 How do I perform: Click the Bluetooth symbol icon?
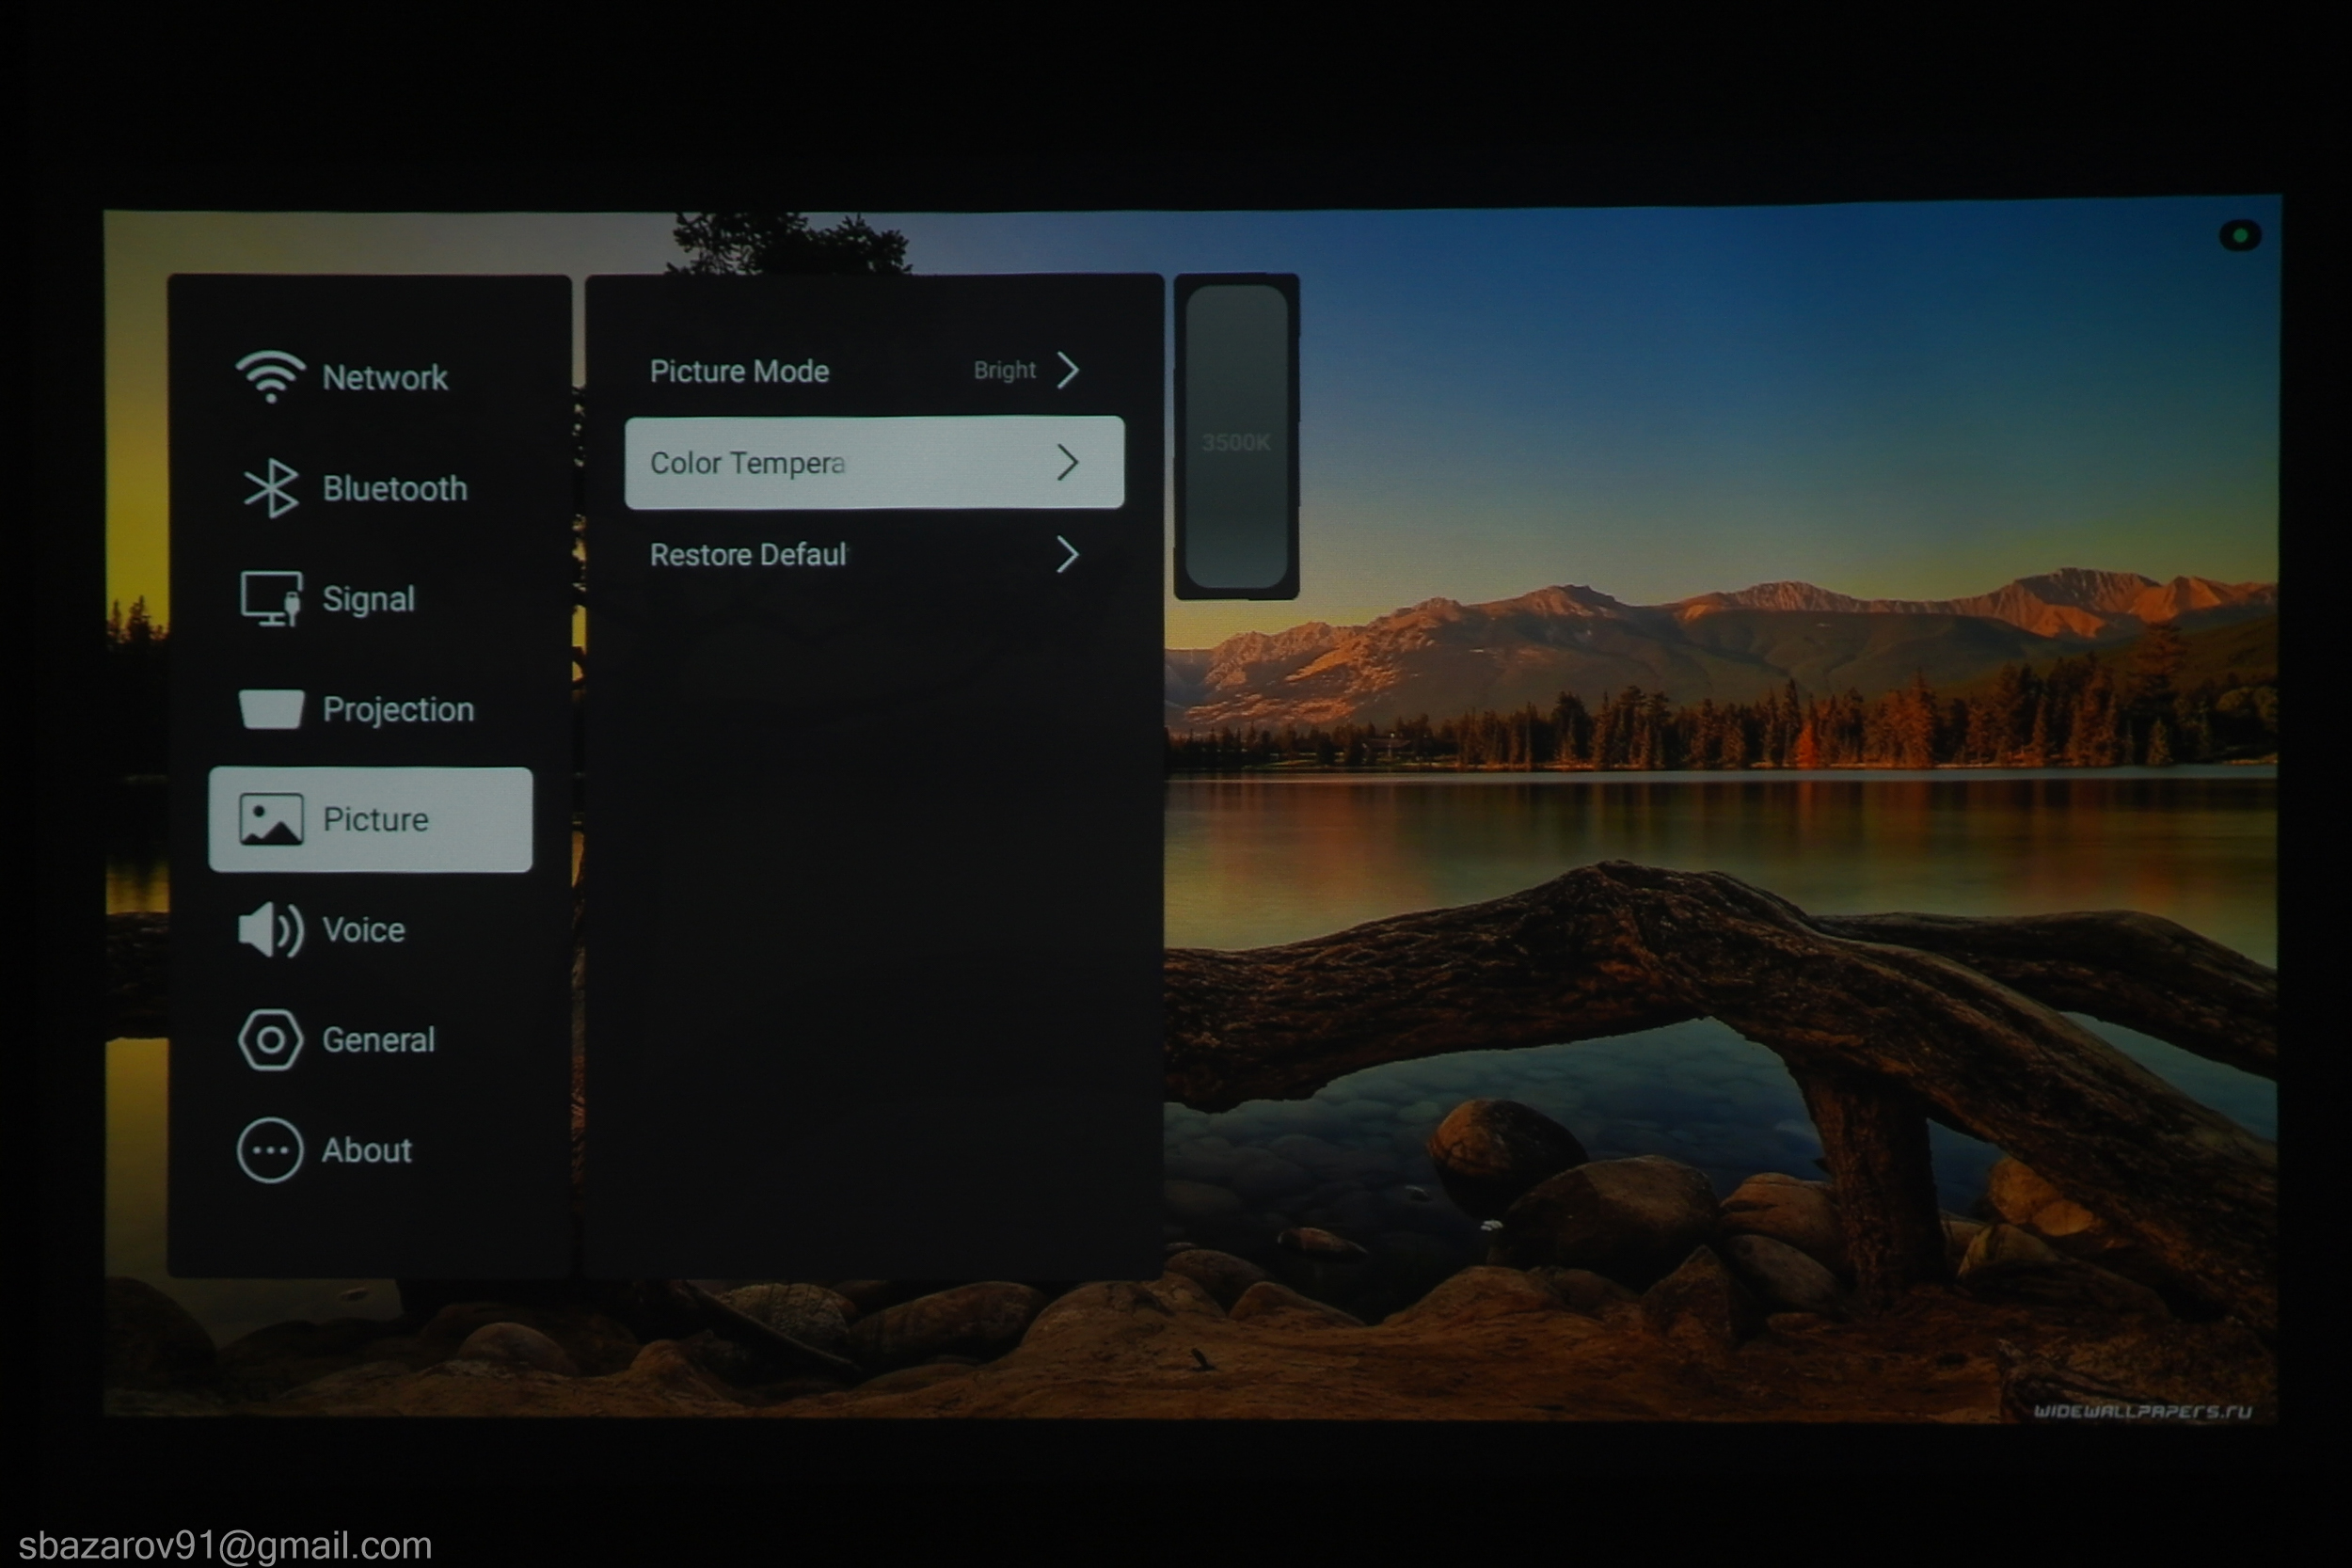pos(270,488)
